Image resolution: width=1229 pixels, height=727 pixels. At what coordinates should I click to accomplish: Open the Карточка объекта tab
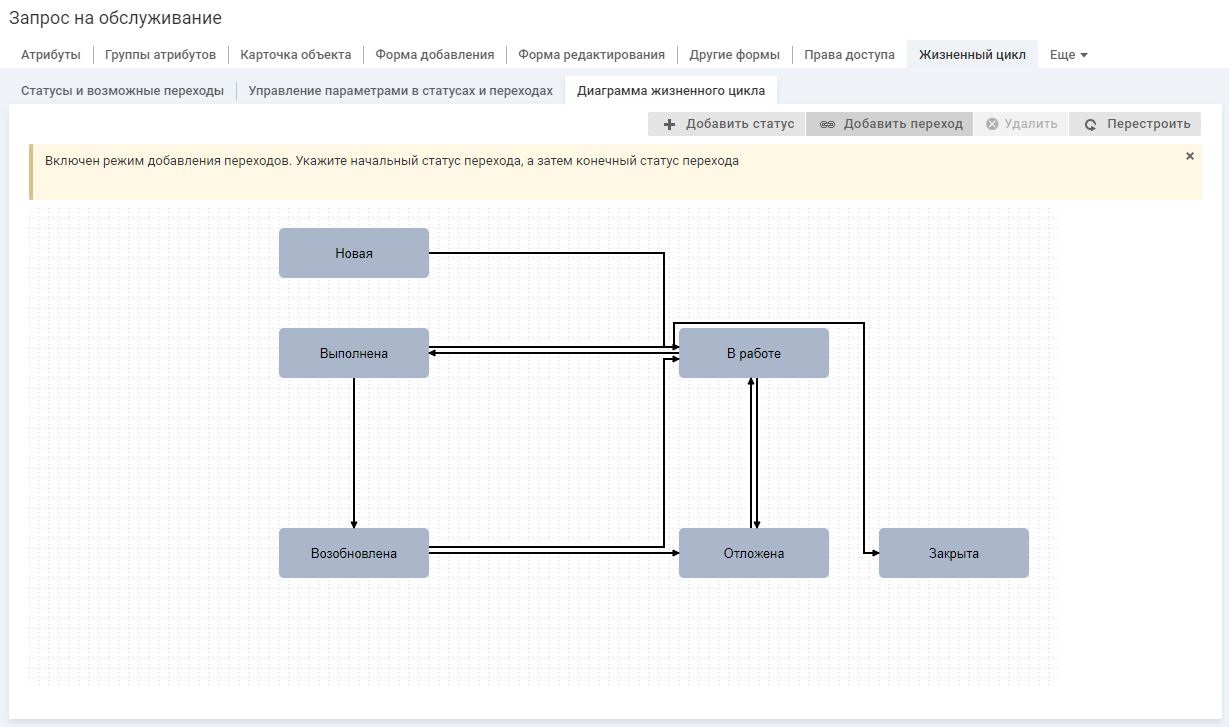(296, 55)
